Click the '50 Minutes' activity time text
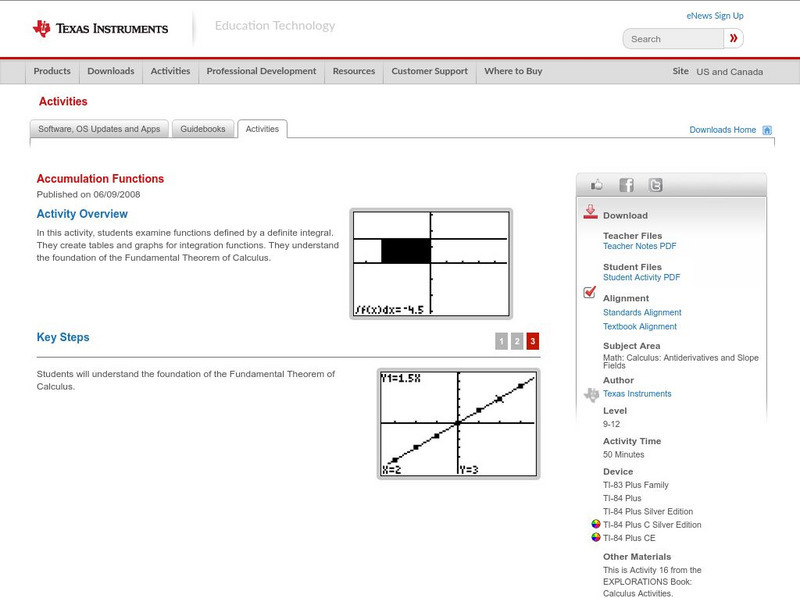Screen dimensions: 800x598 coord(623,455)
